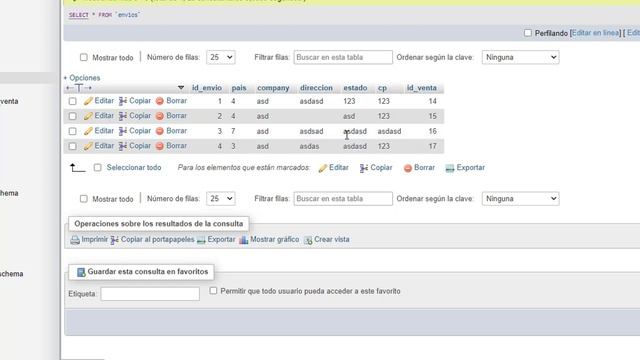Tick the checkbox for row id_envio 2
This screenshot has height=360, width=640.
73,116
